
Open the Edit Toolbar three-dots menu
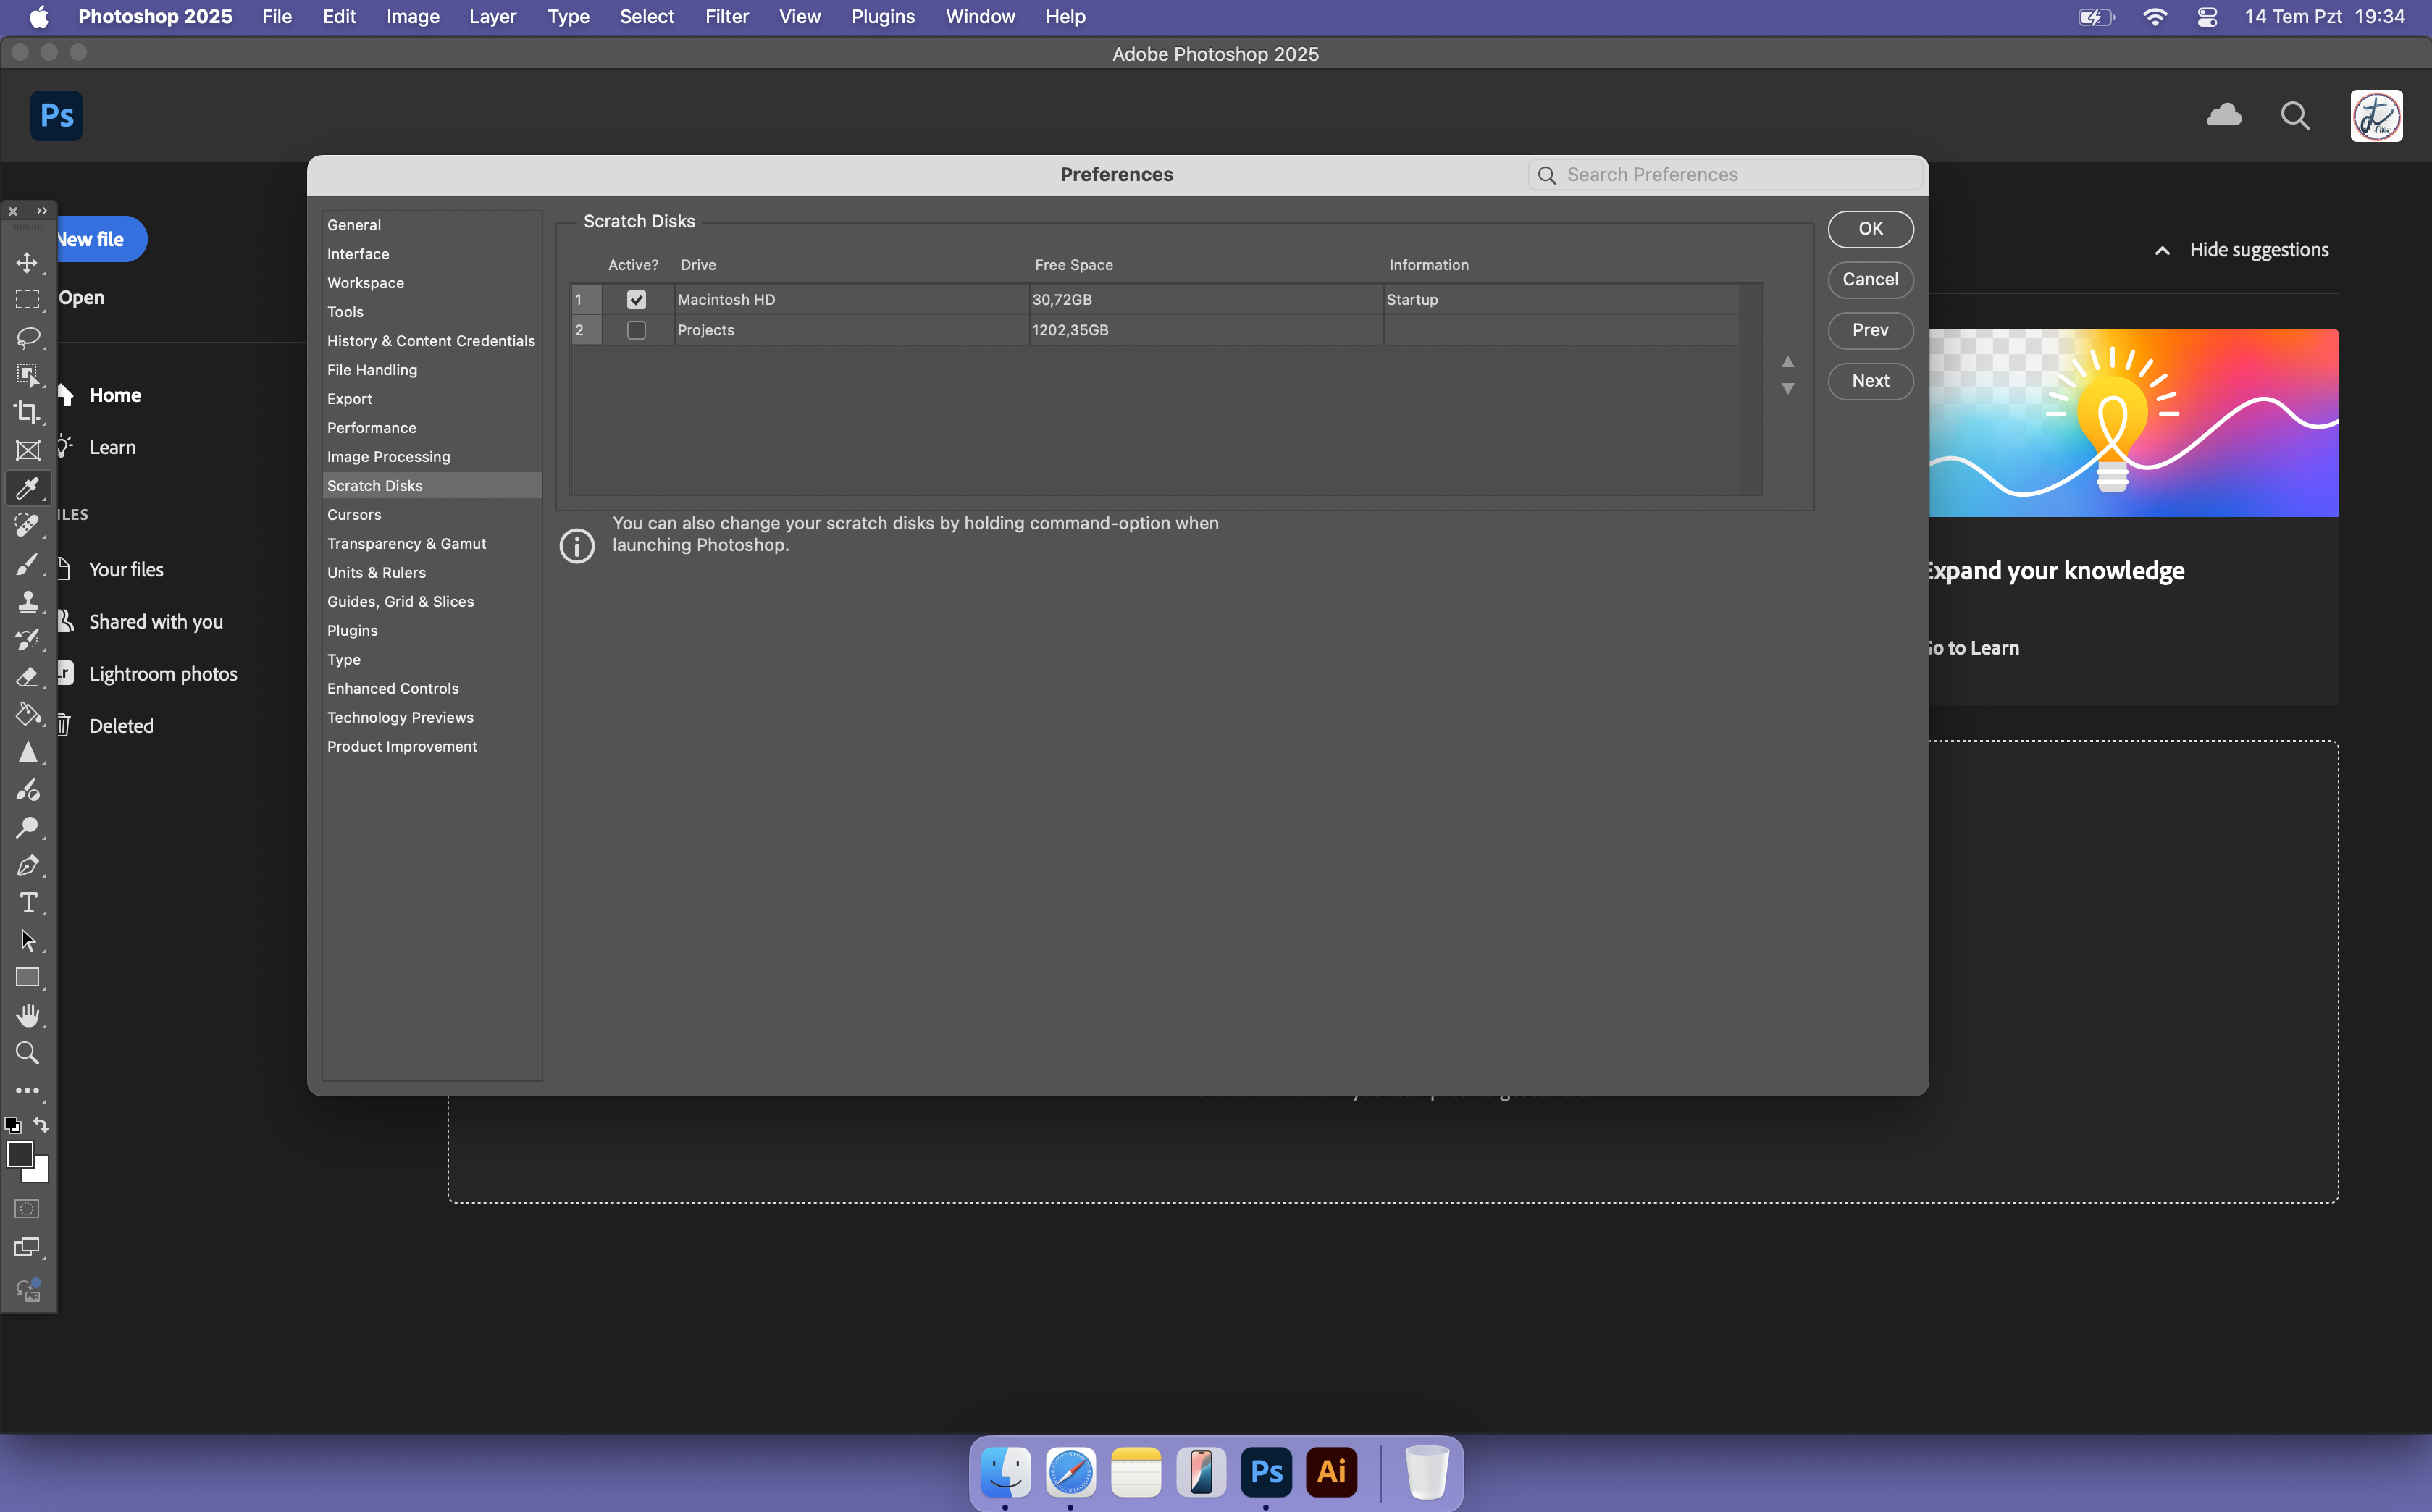click(27, 1091)
